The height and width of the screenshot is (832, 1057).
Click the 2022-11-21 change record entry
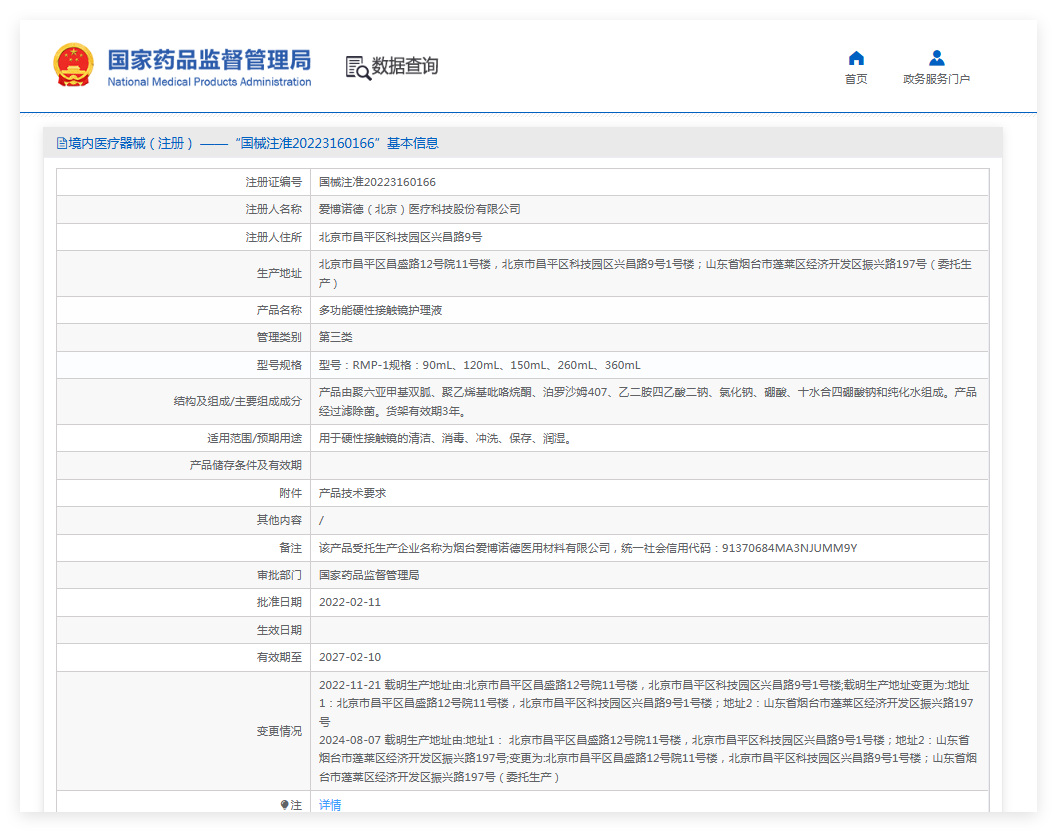[647, 703]
